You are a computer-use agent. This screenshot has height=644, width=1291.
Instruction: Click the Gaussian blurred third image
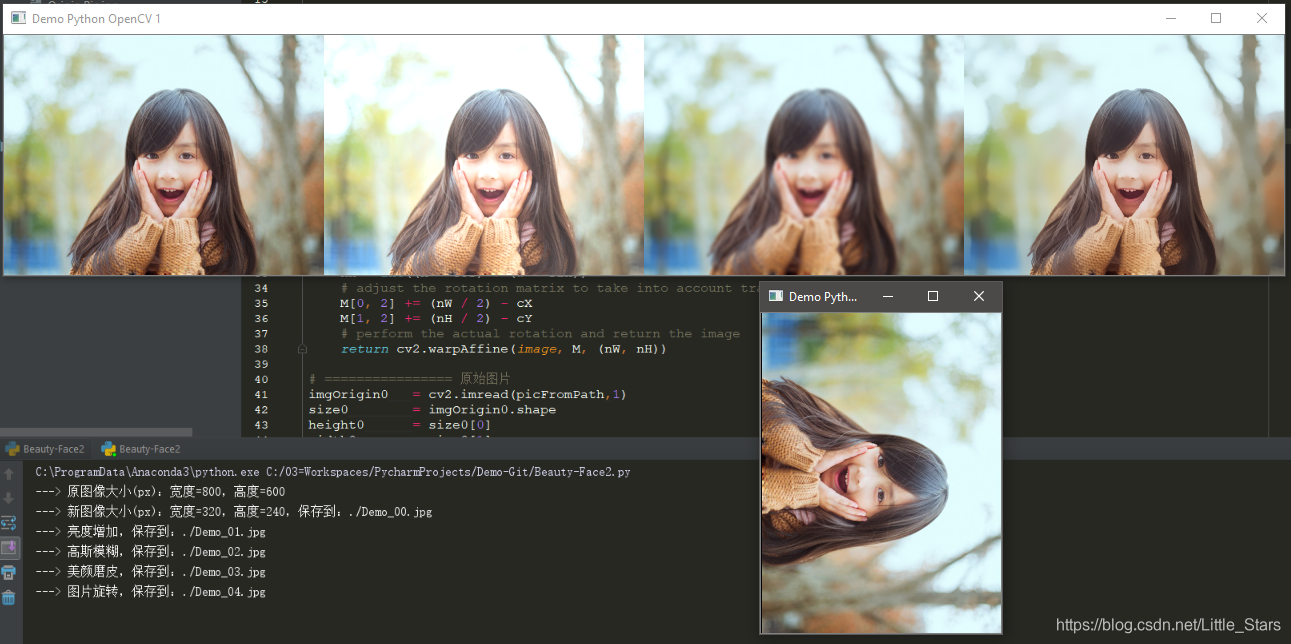click(x=803, y=155)
